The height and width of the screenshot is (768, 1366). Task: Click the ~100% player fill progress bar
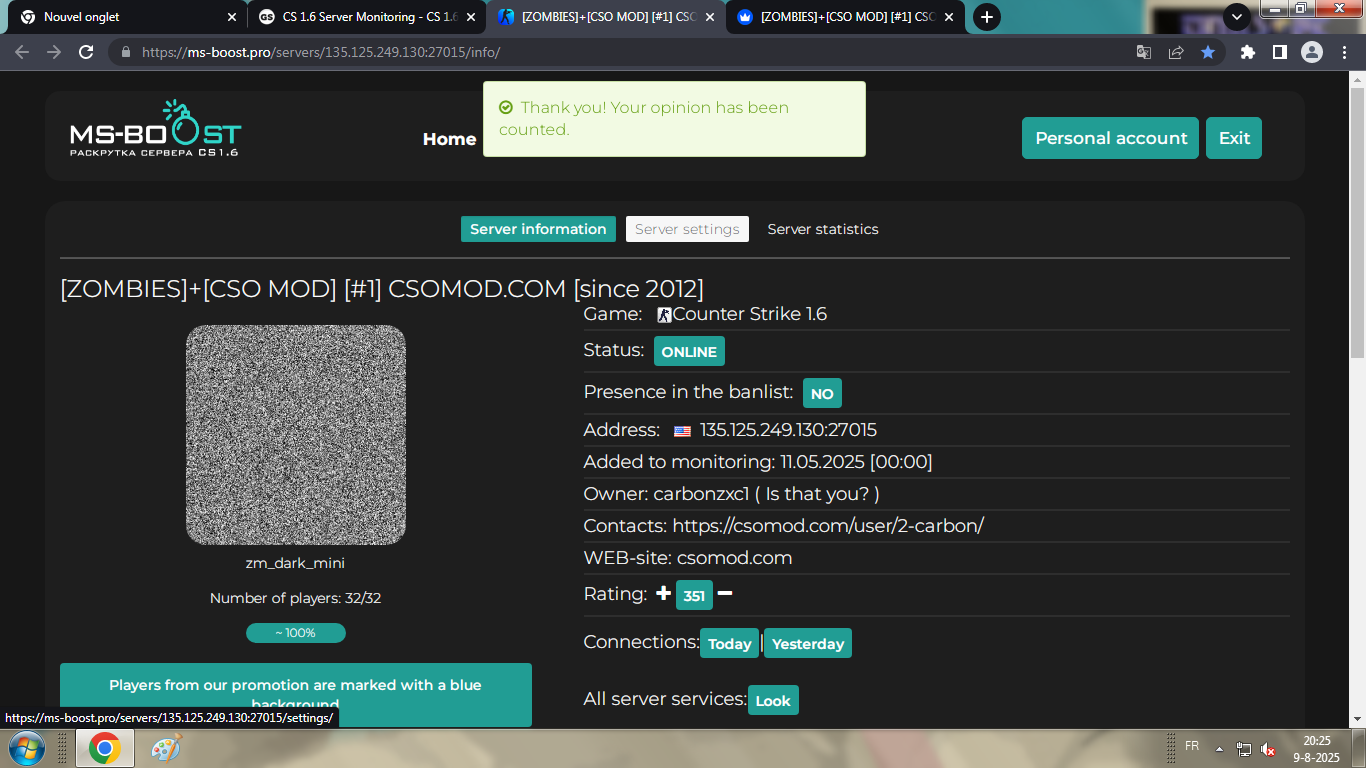click(295, 633)
